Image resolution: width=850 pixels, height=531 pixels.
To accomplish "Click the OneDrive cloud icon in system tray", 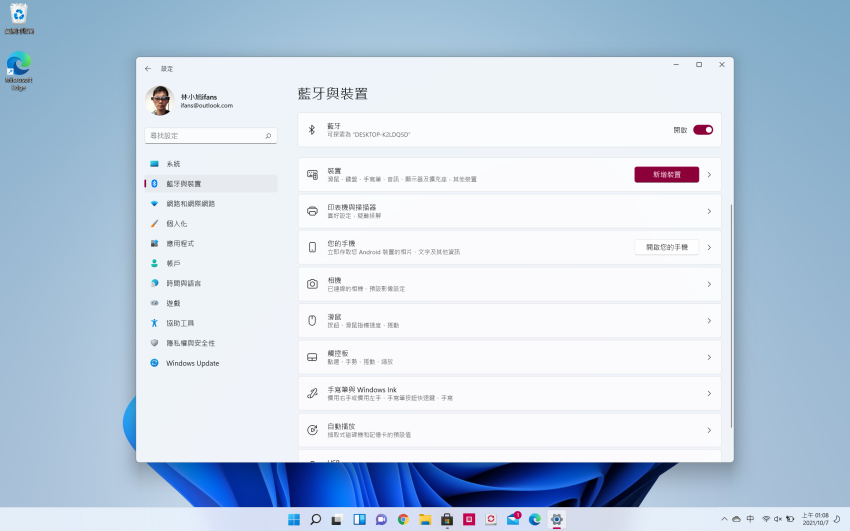I will point(737,519).
